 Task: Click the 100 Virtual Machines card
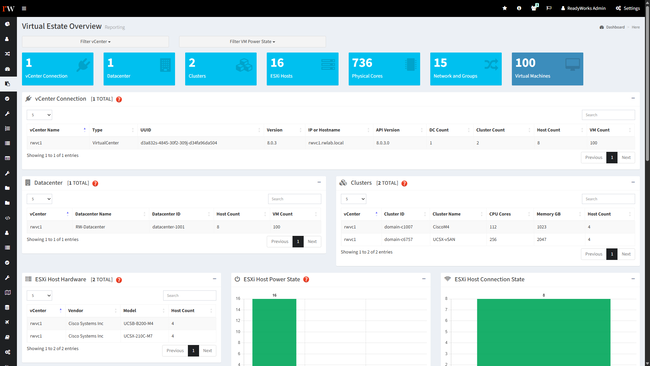coord(548,69)
